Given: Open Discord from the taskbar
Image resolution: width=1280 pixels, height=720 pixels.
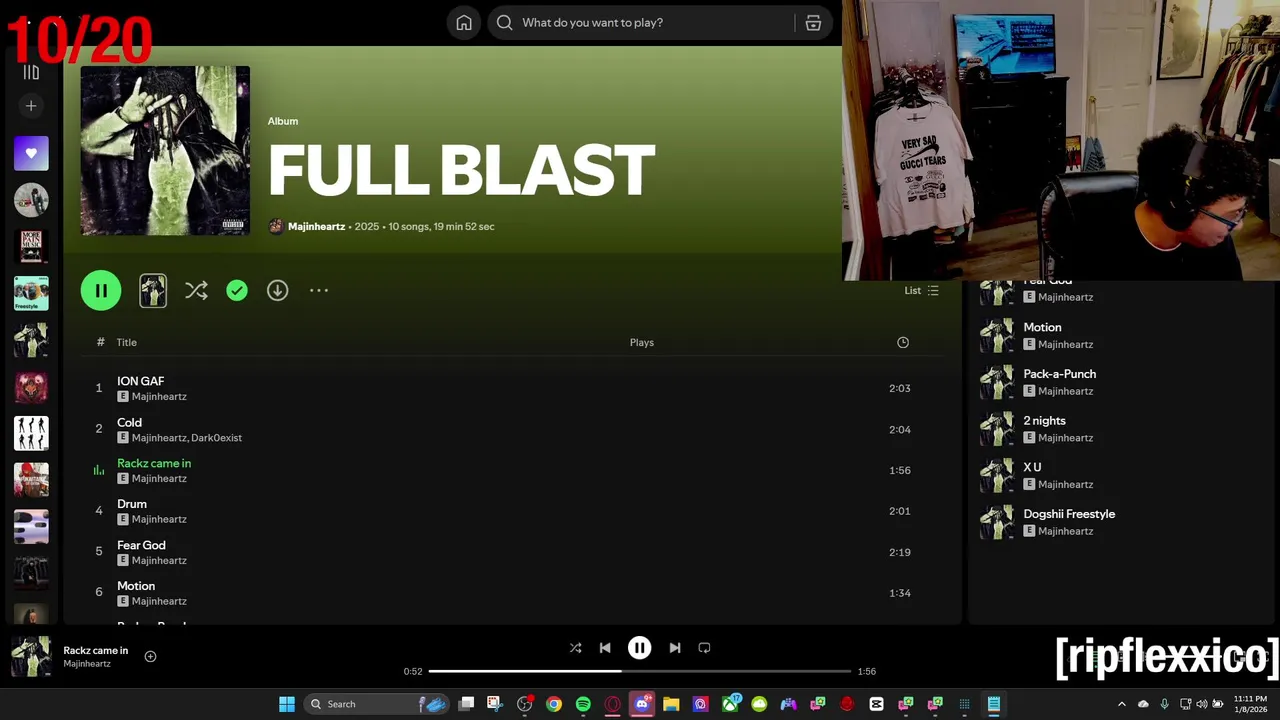Looking at the screenshot, I should [642, 704].
